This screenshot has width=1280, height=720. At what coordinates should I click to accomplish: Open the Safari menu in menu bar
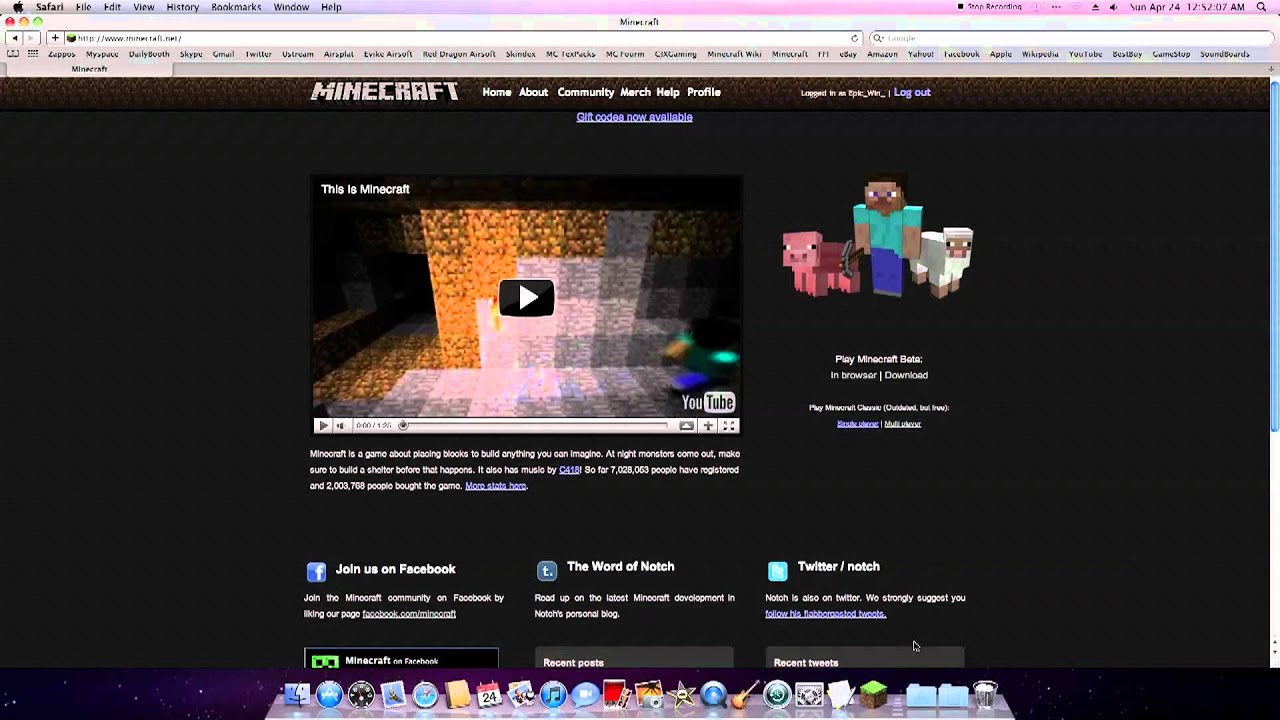point(49,7)
